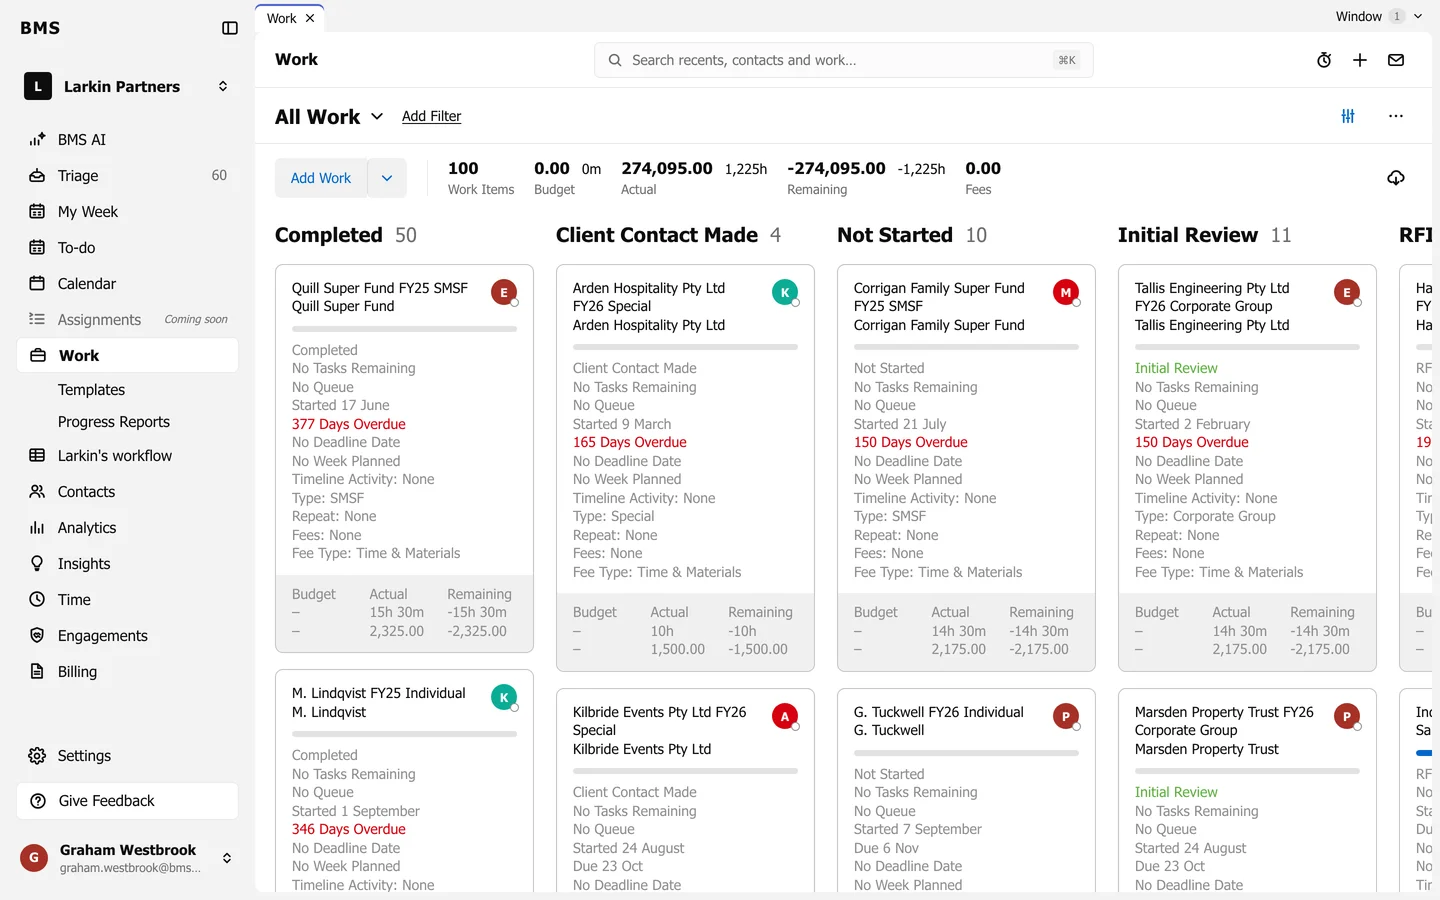Toggle the sidebar collapse icon
The height and width of the screenshot is (900, 1440).
point(230,28)
